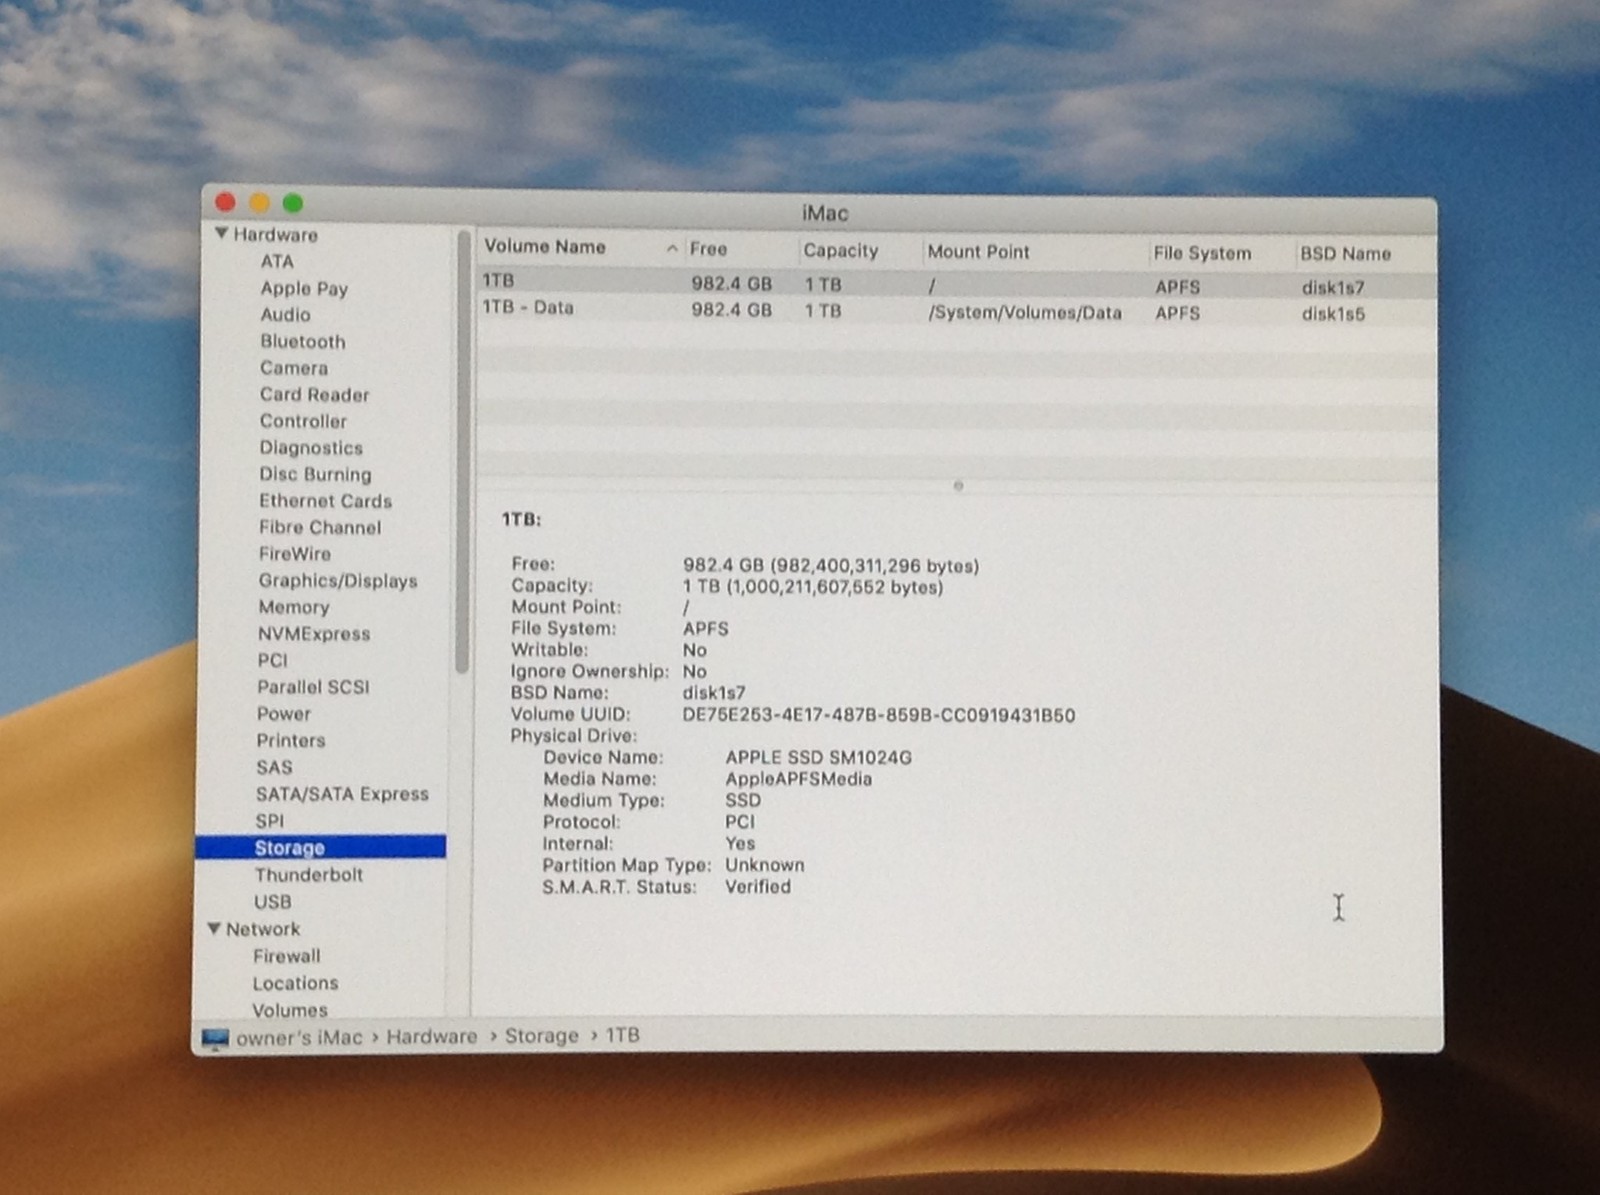The image size is (1600, 1195).
Task: Go to owner's iMac in path bar
Action: click(x=299, y=1038)
